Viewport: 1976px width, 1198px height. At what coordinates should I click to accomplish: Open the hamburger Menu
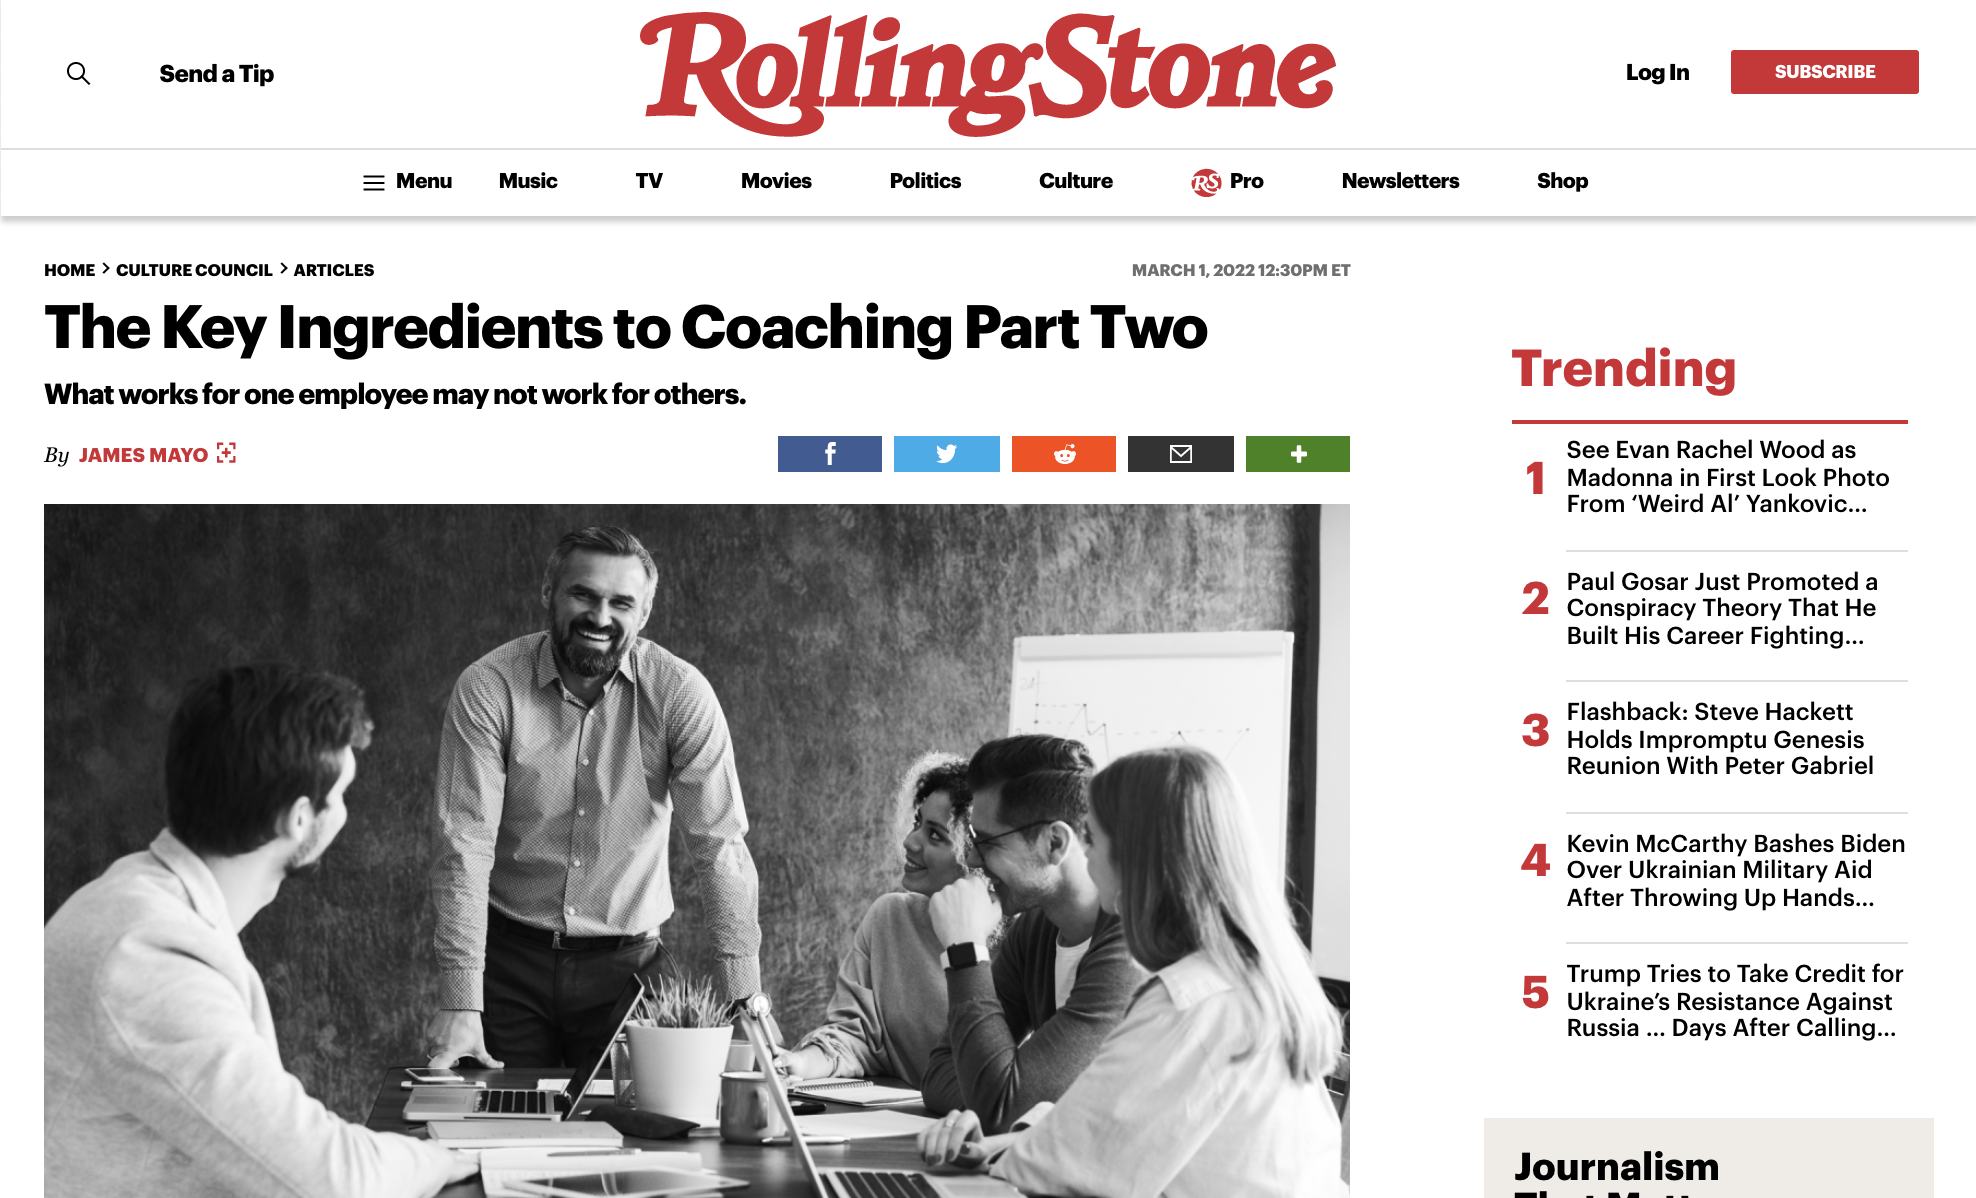(407, 181)
